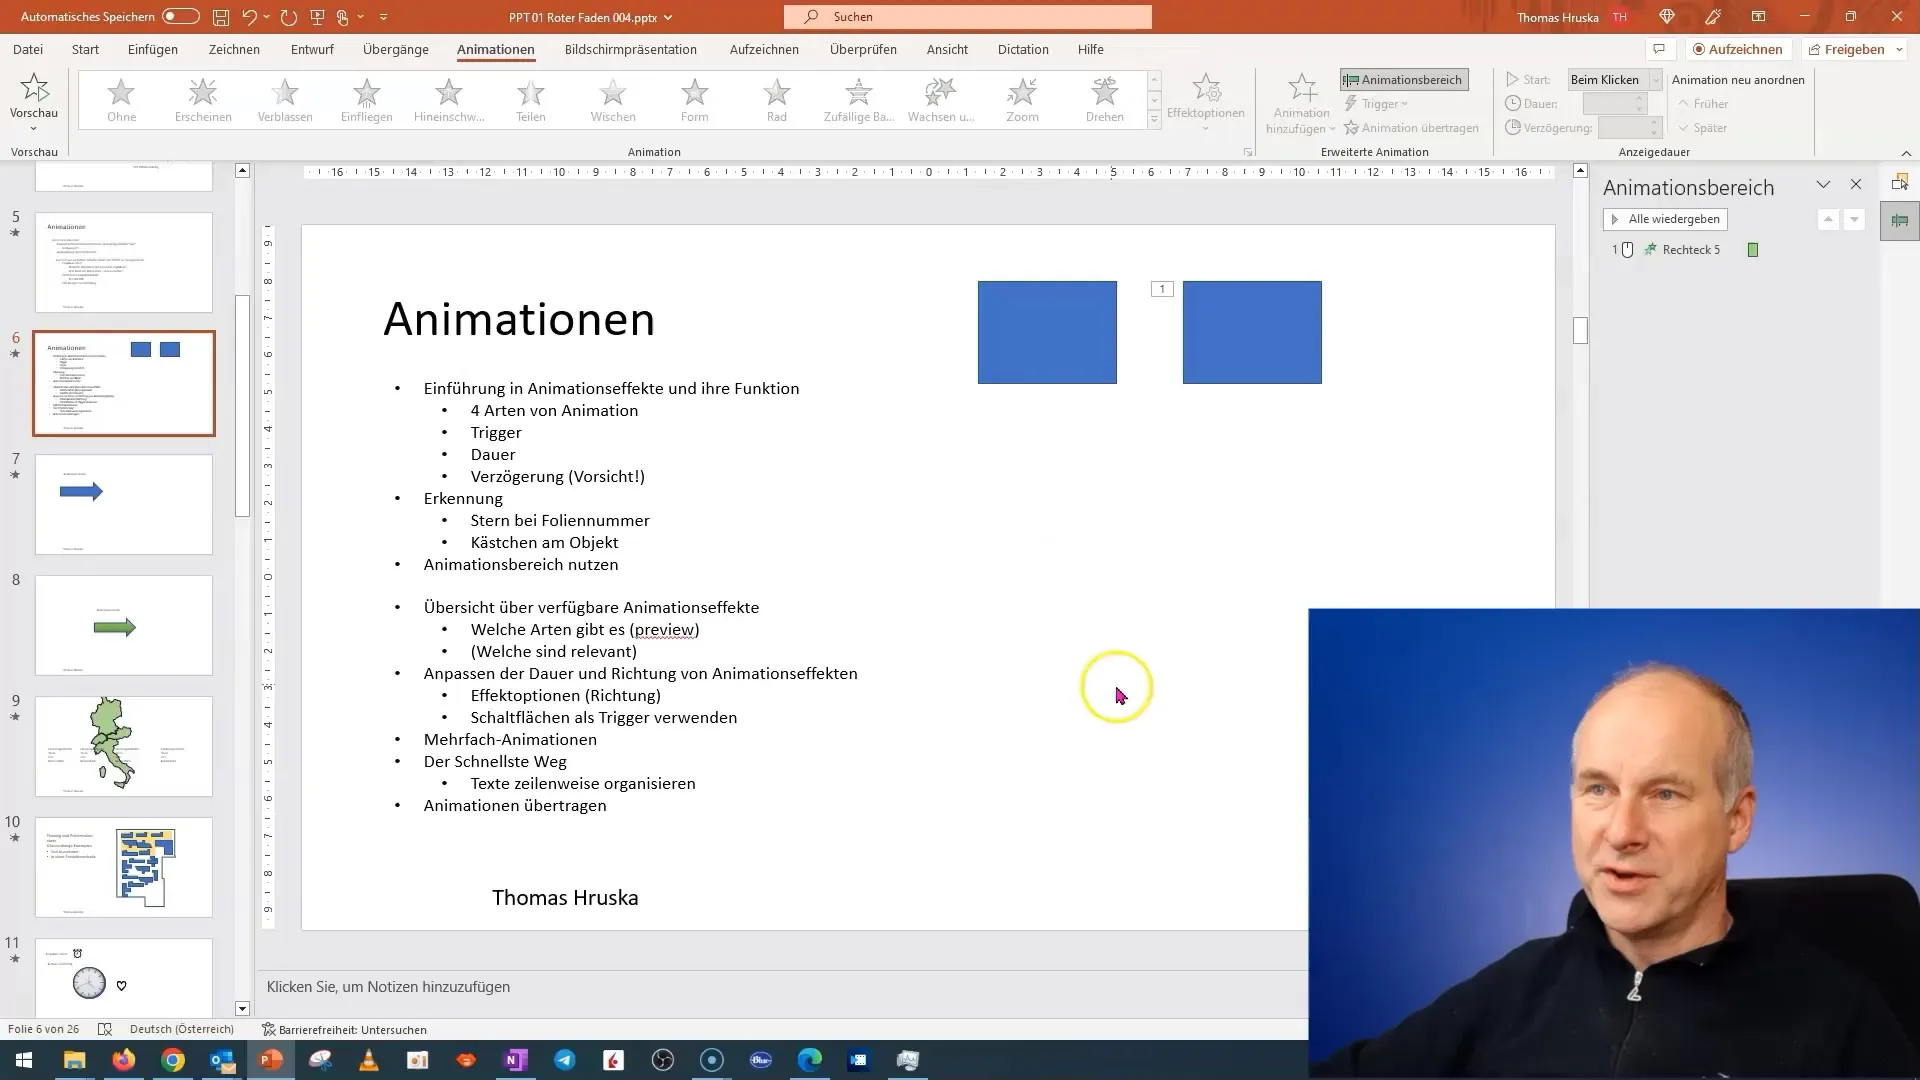Switch to the Übergänge (Transitions) tab
The height and width of the screenshot is (1080, 1920).
pos(394,50)
